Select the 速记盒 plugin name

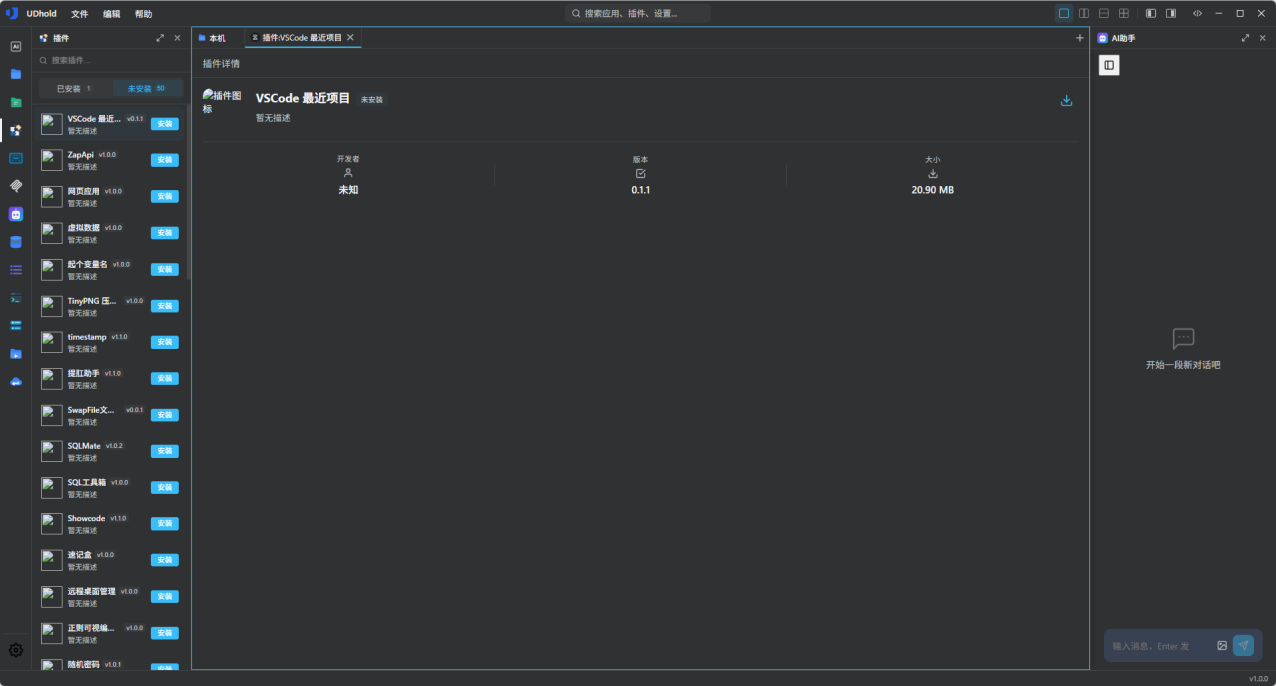[79, 555]
